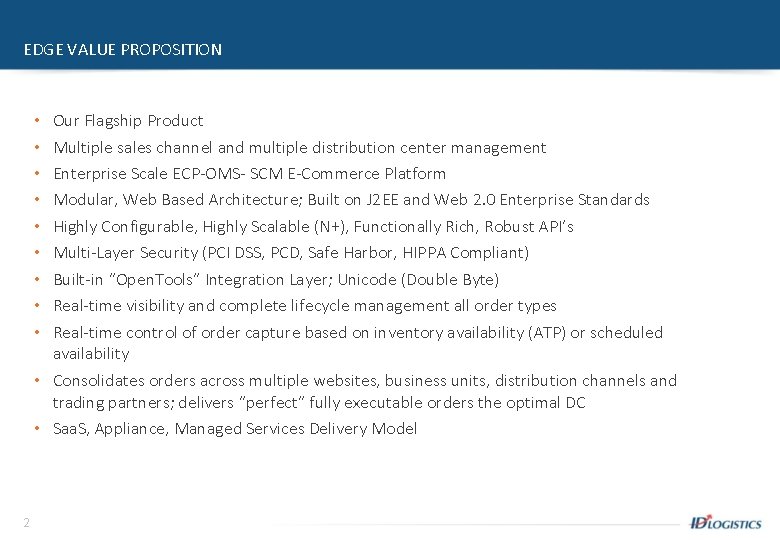The width and height of the screenshot is (780, 540).
Task: Click the slide page number 2
Action: click(26, 522)
